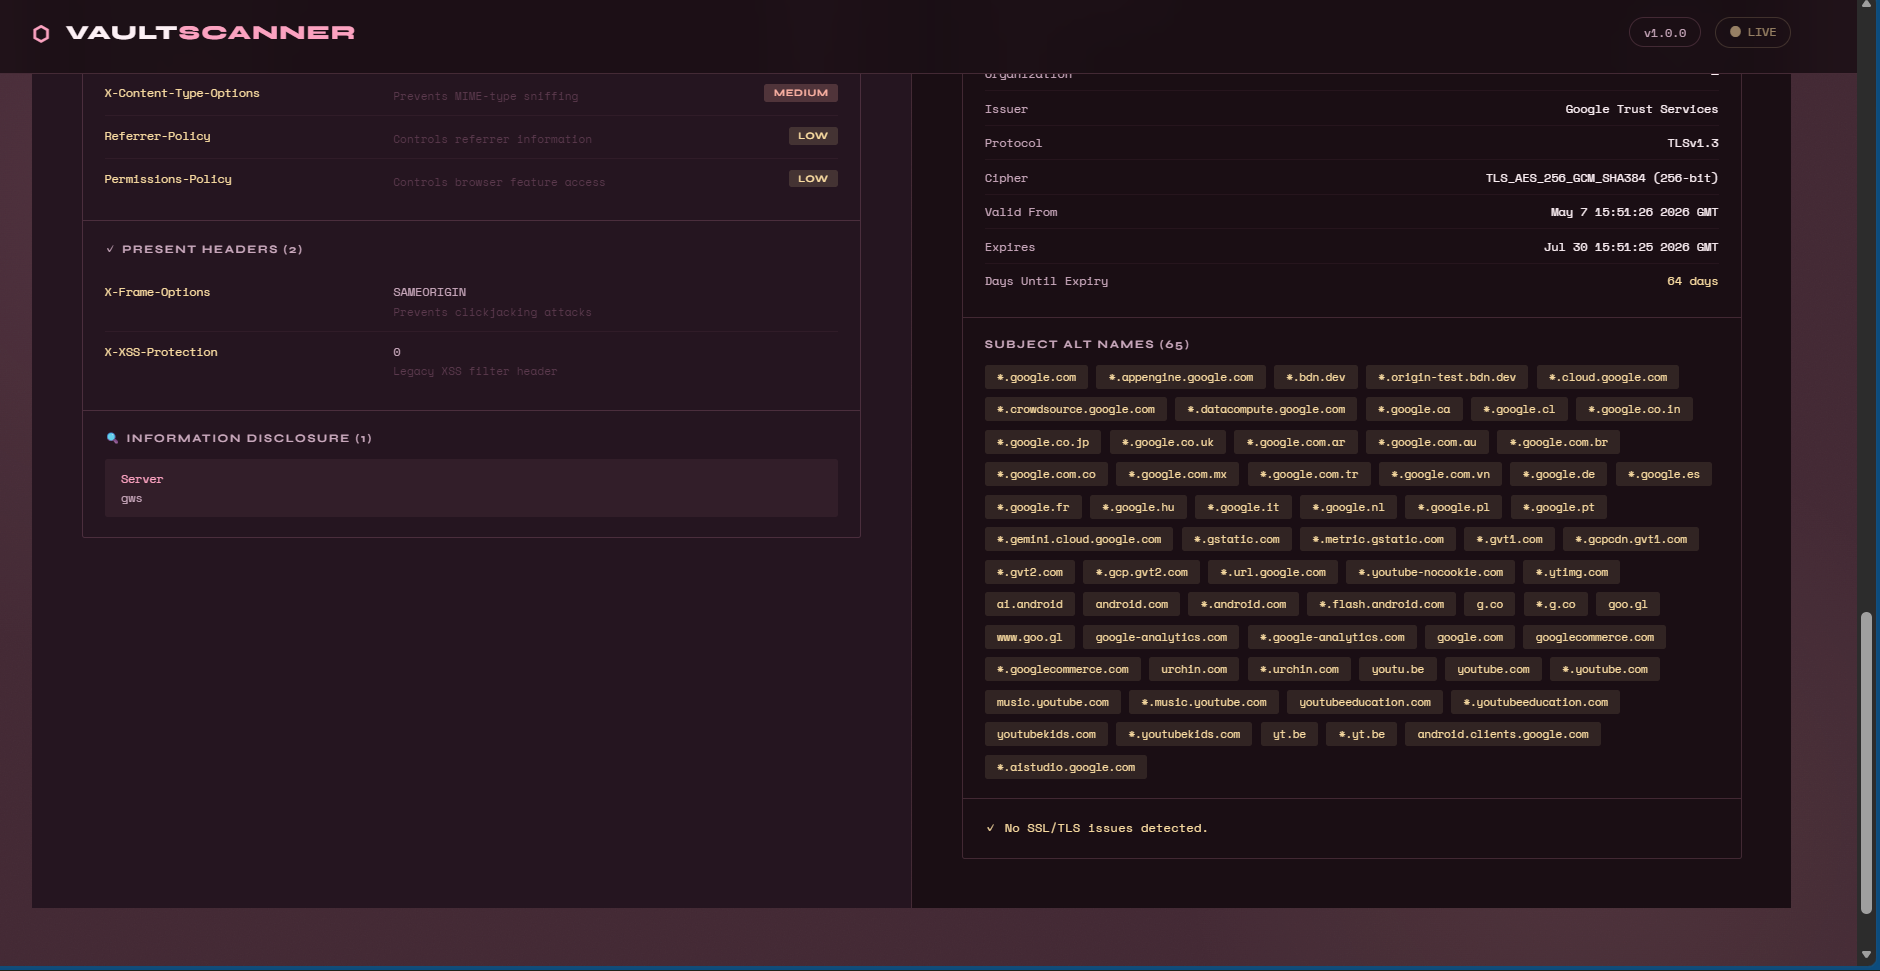Click the TLSv1.3 protocol value
The width and height of the screenshot is (1880, 971).
click(1692, 143)
